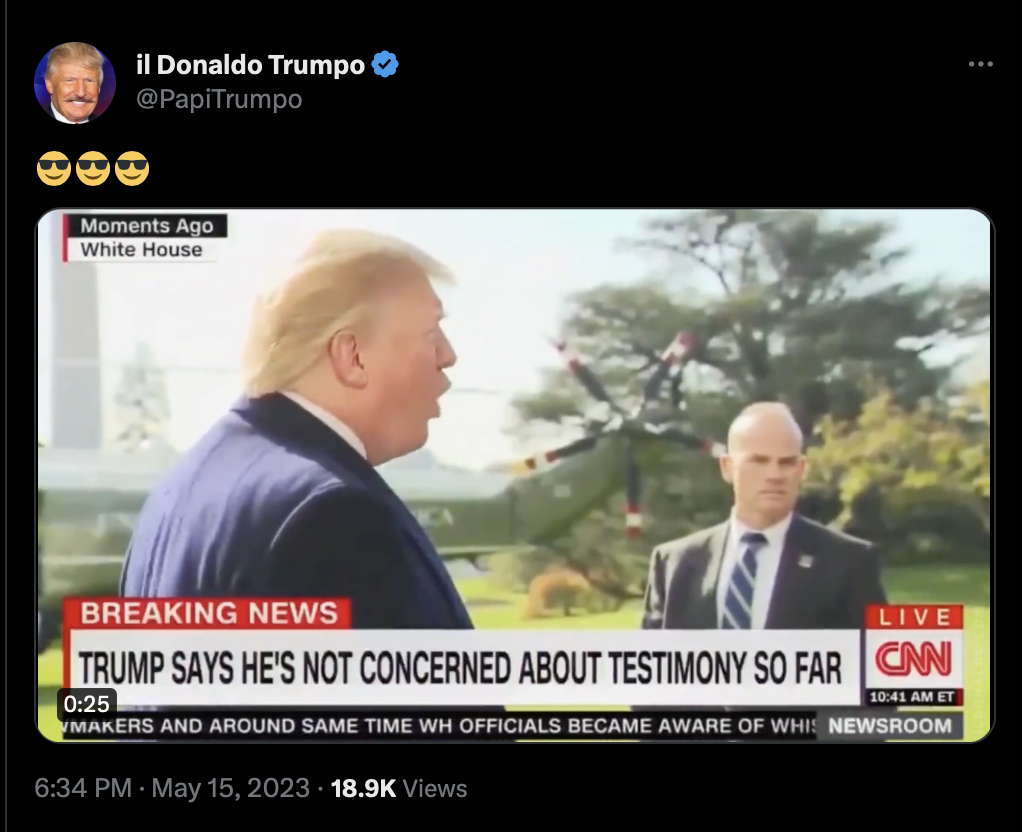The width and height of the screenshot is (1022, 832).
Task: Open the il Donaldo Trumpo display name
Action: click(250, 65)
